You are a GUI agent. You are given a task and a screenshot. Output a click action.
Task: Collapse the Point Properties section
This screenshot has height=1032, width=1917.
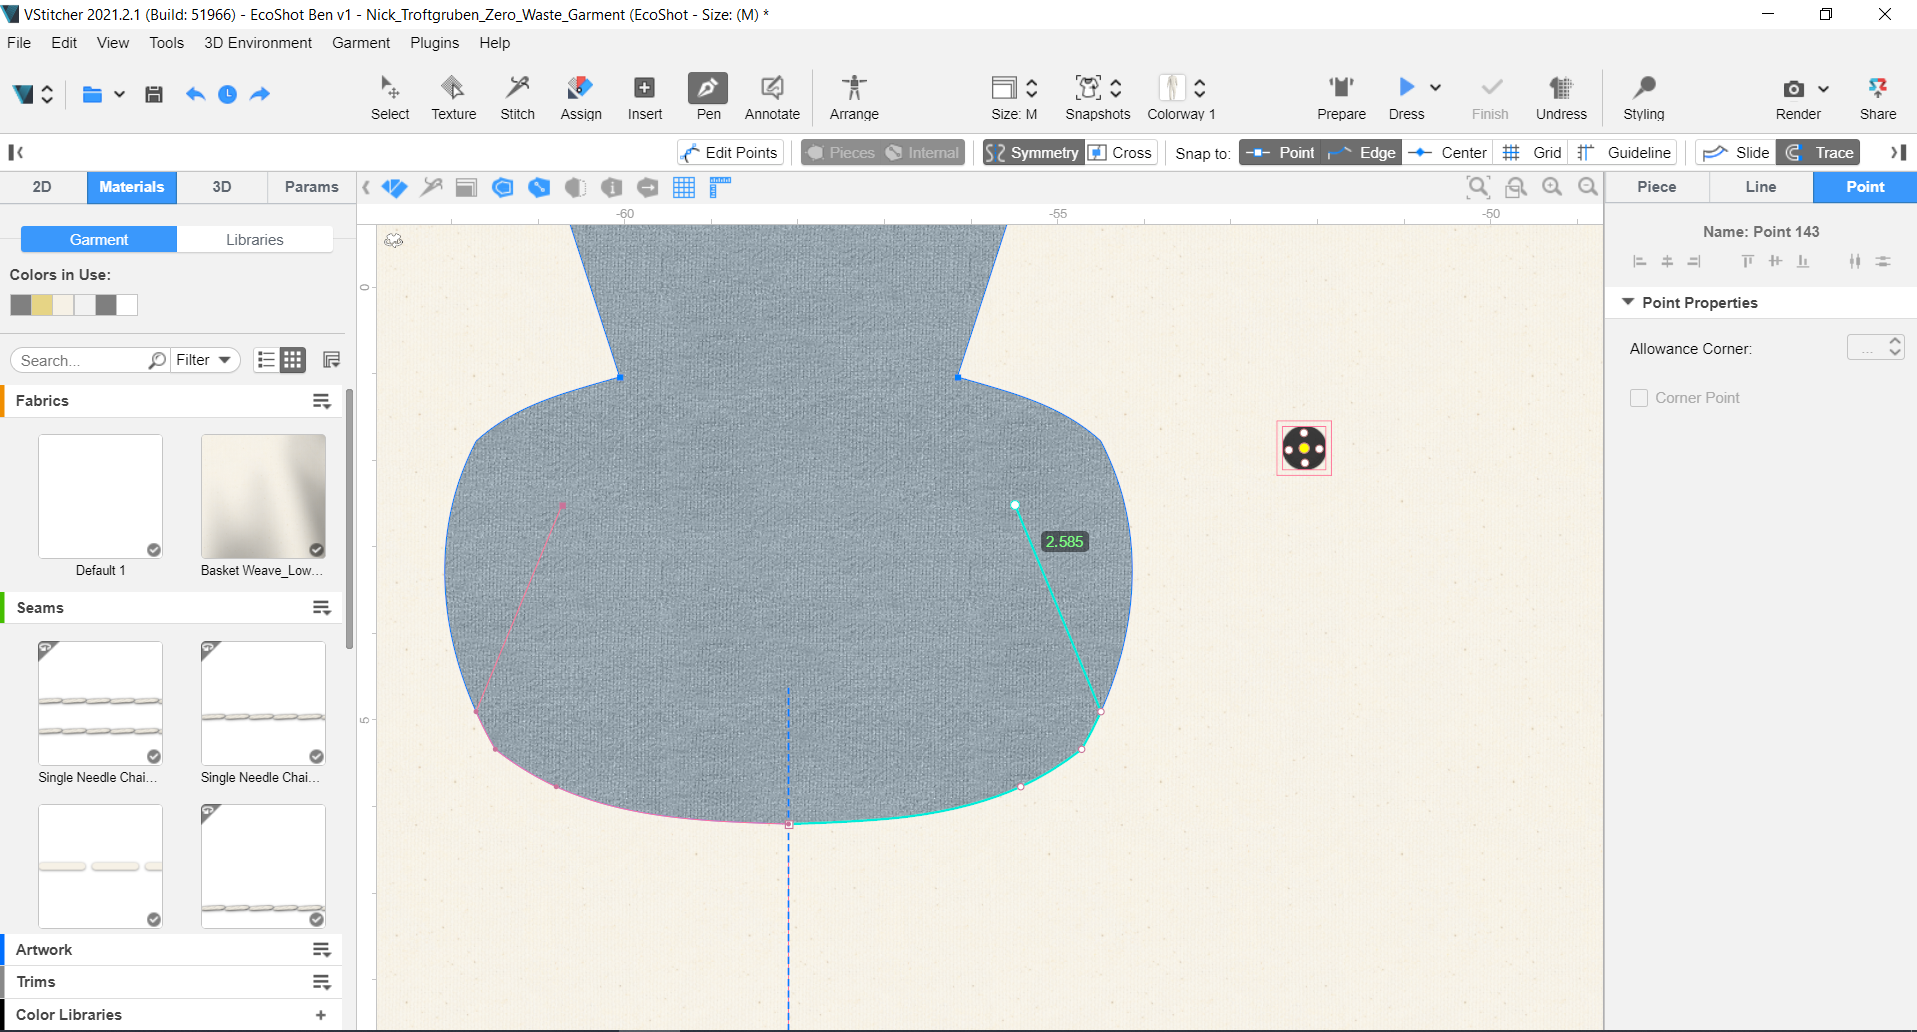pos(1628,302)
